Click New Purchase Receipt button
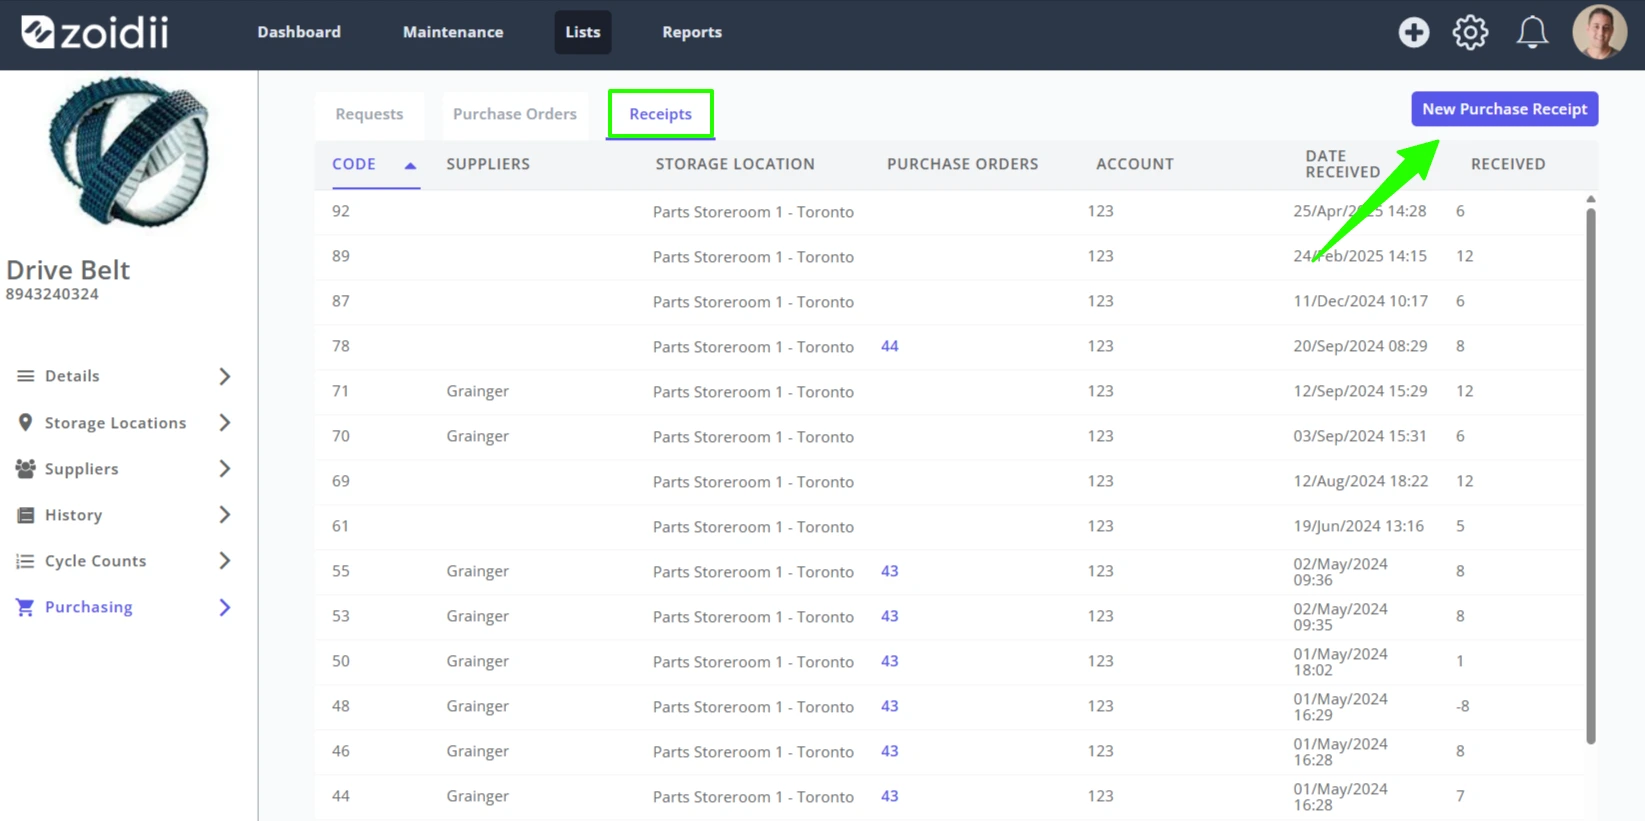1645x821 pixels. [x=1504, y=109]
